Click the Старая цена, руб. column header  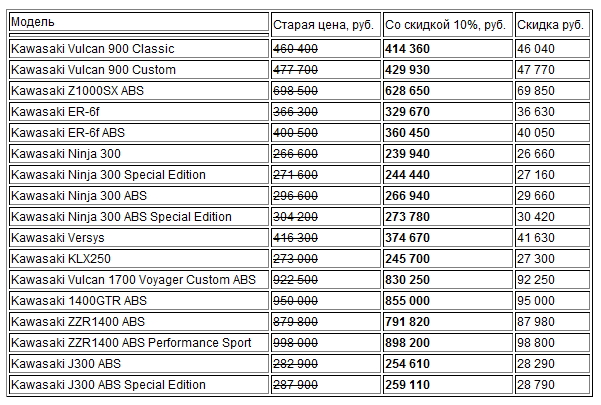coord(324,21)
